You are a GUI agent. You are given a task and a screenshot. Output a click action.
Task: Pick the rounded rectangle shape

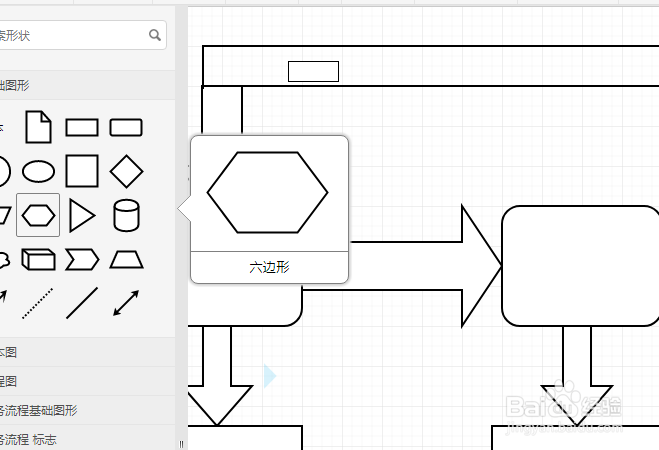[126, 127]
